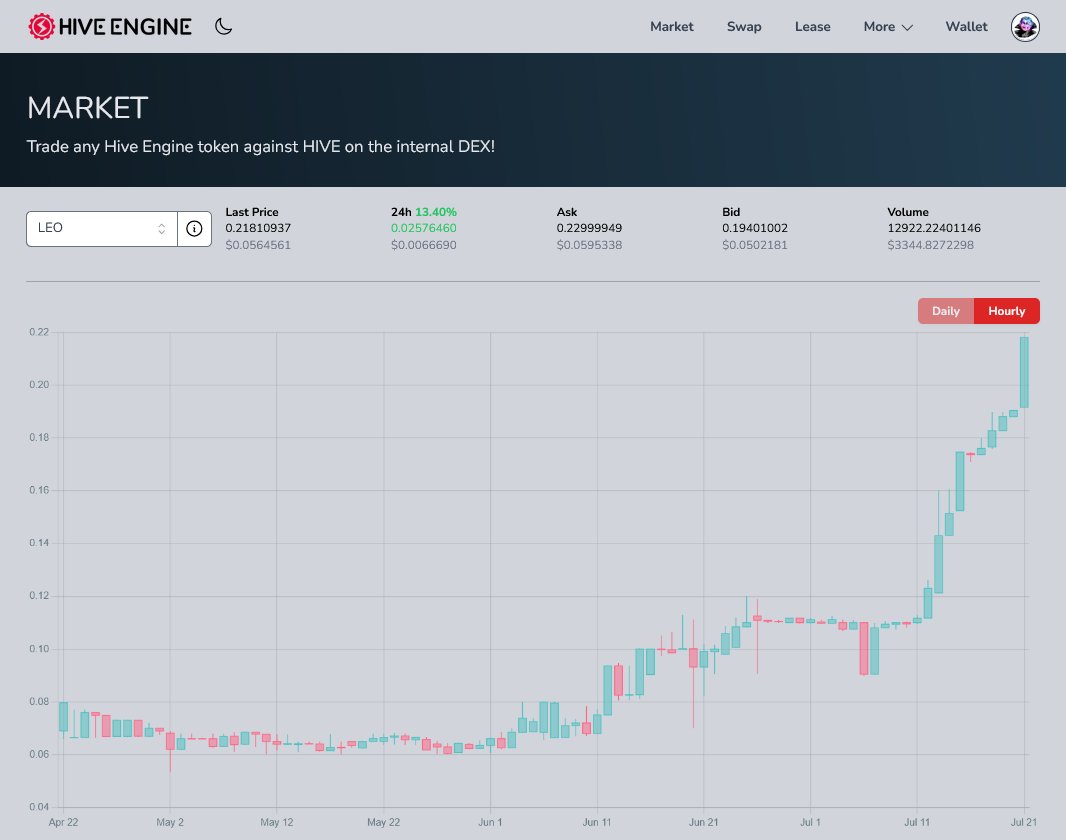The image size is (1066, 840).
Task: Click the 0.16 y-axis label
Action: click(x=39, y=490)
